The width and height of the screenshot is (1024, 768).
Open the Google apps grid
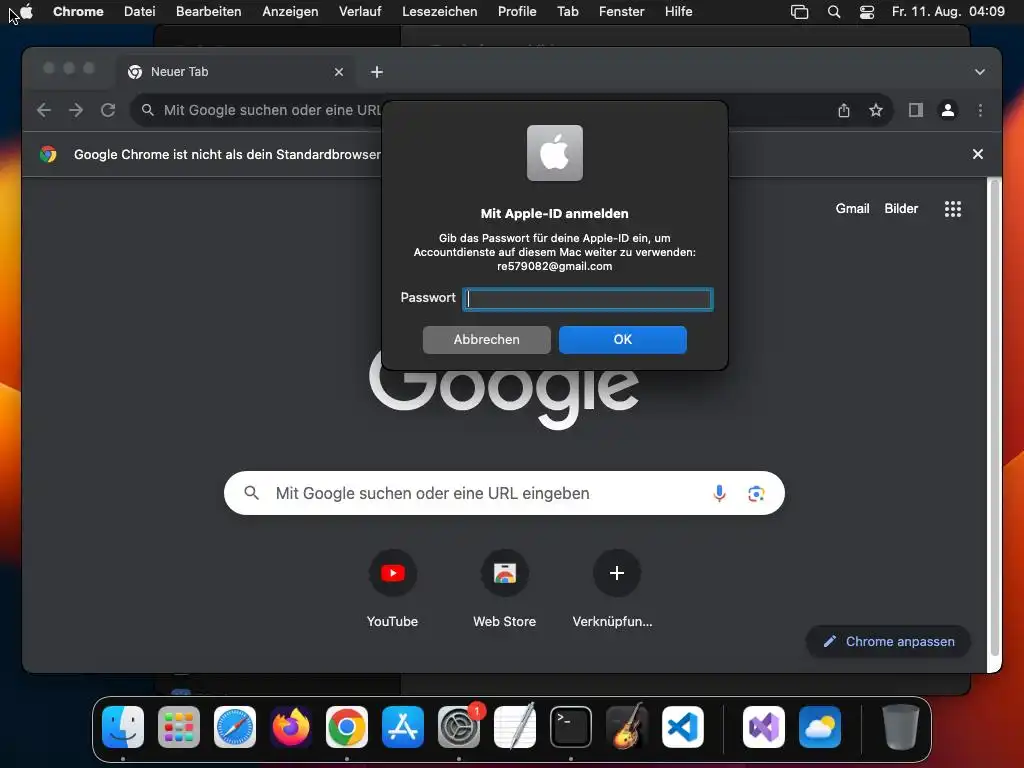tap(953, 209)
